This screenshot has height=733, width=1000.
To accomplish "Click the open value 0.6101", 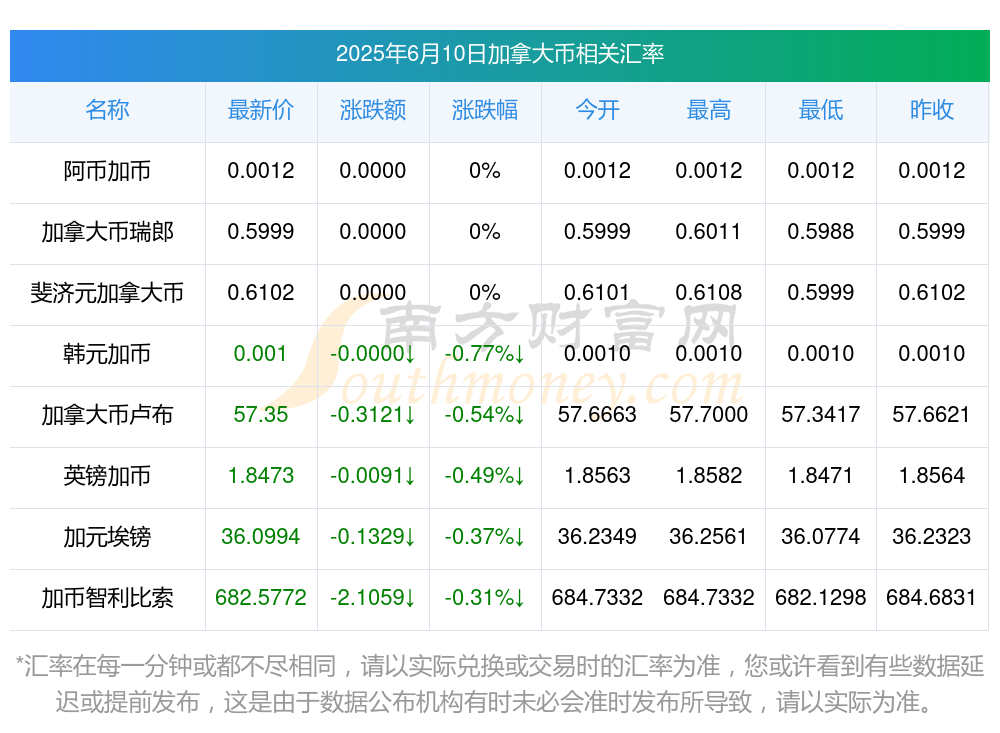I will 597,293.
